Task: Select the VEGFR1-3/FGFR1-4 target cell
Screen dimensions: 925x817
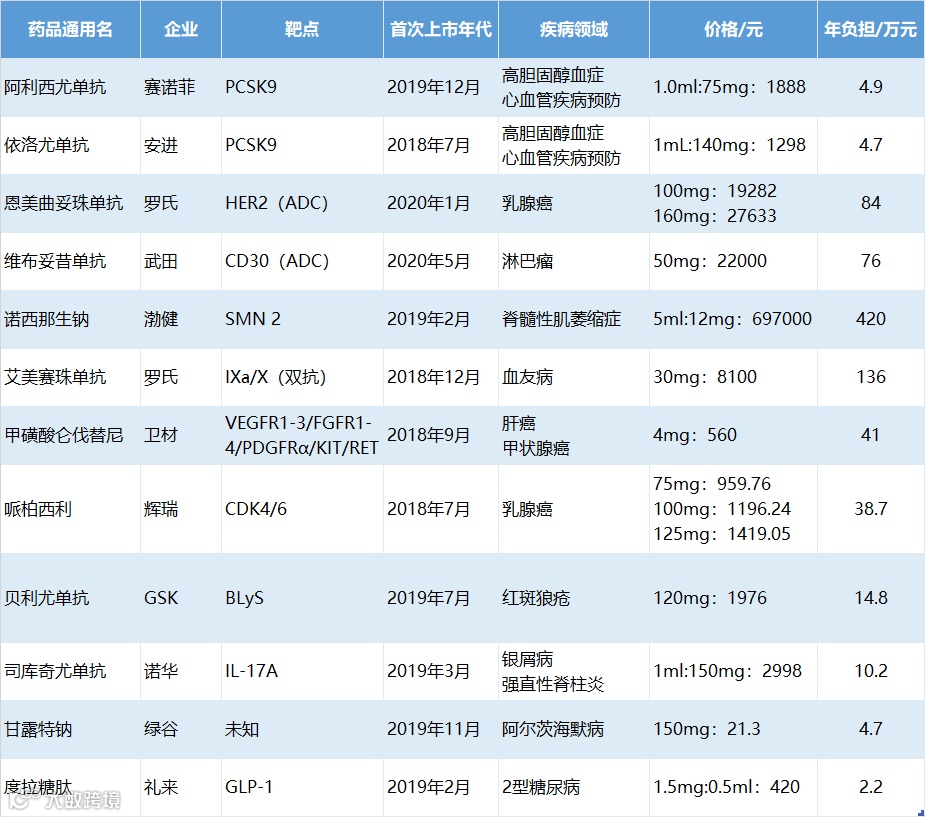Action: coord(301,435)
